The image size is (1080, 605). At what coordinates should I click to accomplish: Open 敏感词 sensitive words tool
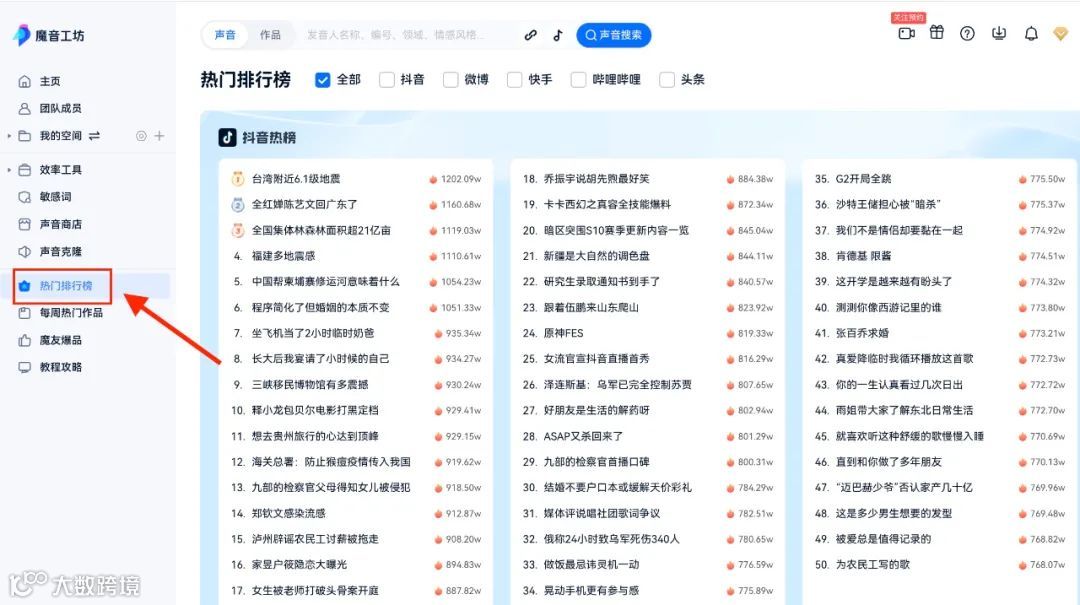coord(55,196)
